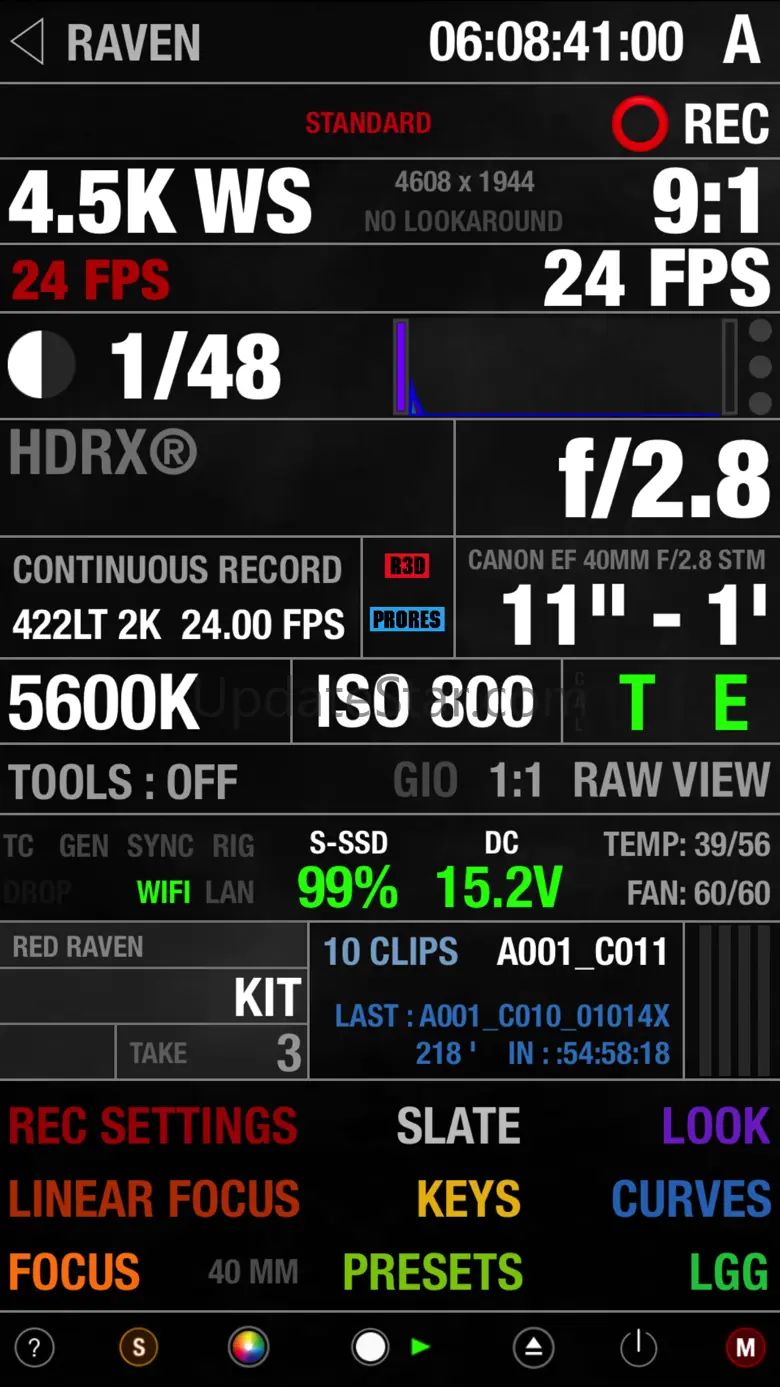The height and width of the screenshot is (1387, 780).
Task: Open the CONTINUOUS RECORD mode setting
Action: pos(177,570)
